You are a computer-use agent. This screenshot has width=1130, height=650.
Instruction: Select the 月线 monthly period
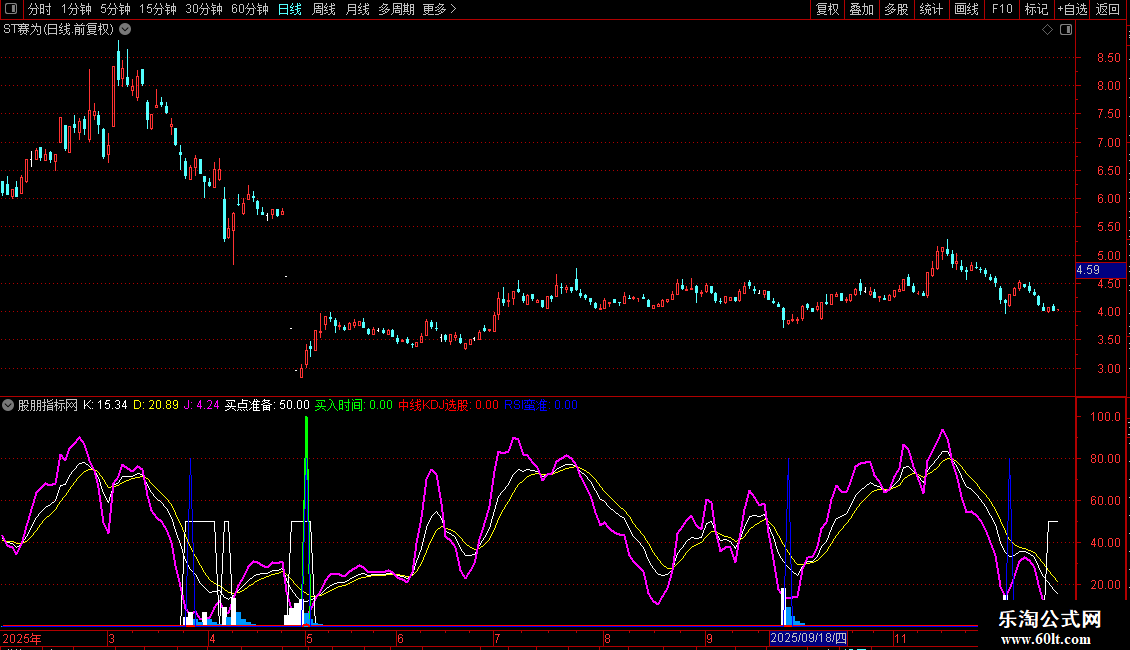(357, 10)
